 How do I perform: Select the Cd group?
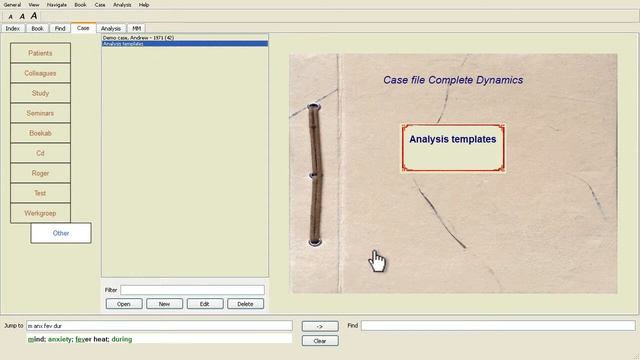tap(40, 153)
